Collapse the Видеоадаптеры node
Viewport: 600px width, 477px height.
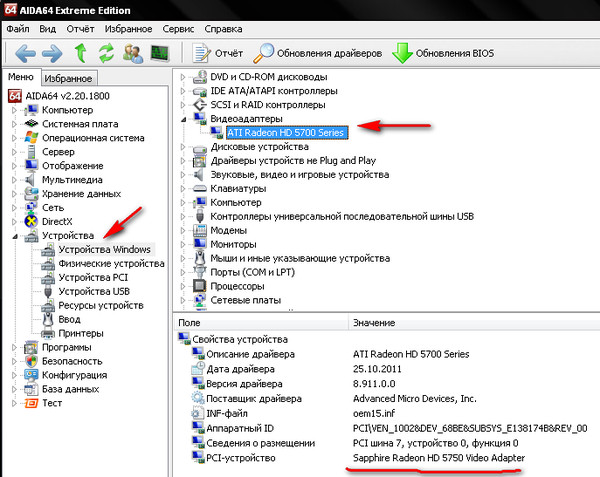point(183,119)
